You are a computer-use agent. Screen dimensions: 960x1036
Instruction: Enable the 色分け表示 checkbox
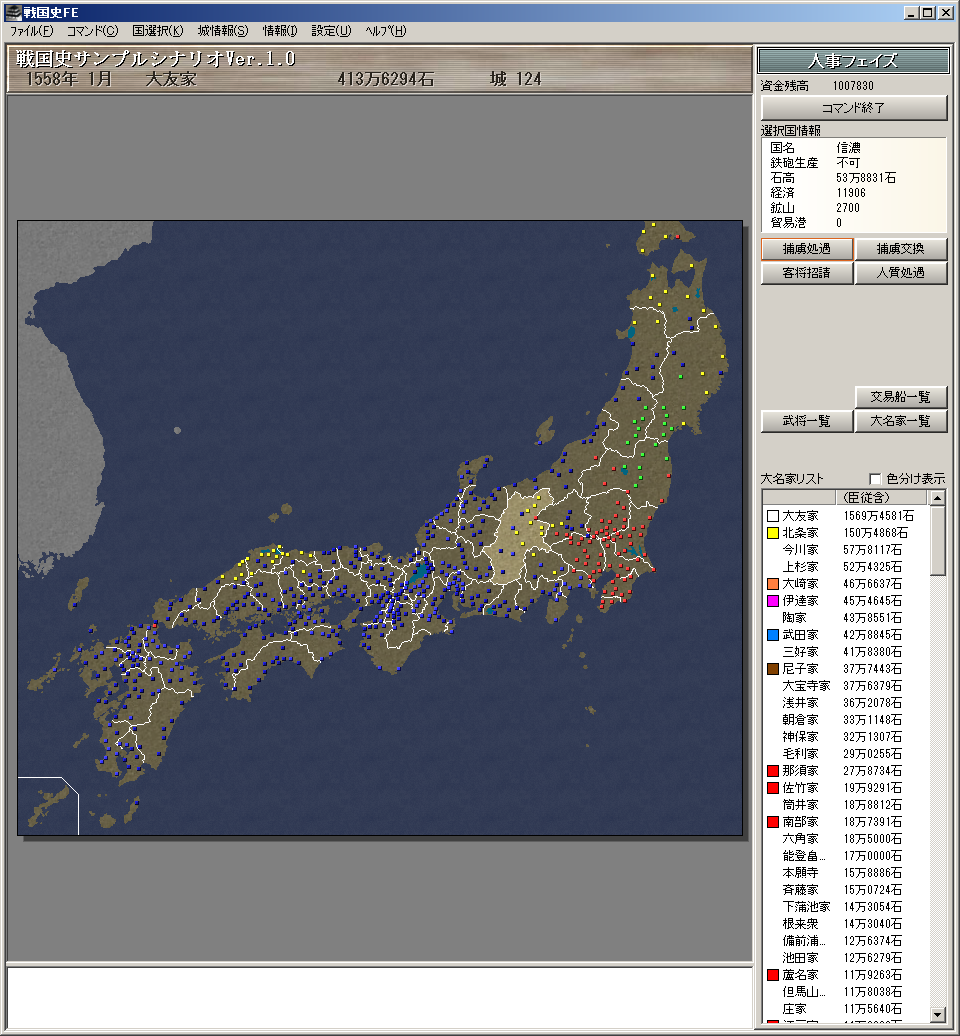click(876, 479)
